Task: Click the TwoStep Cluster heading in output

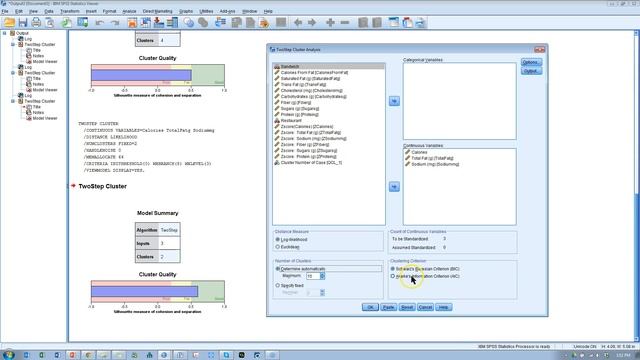Action: (102, 186)
